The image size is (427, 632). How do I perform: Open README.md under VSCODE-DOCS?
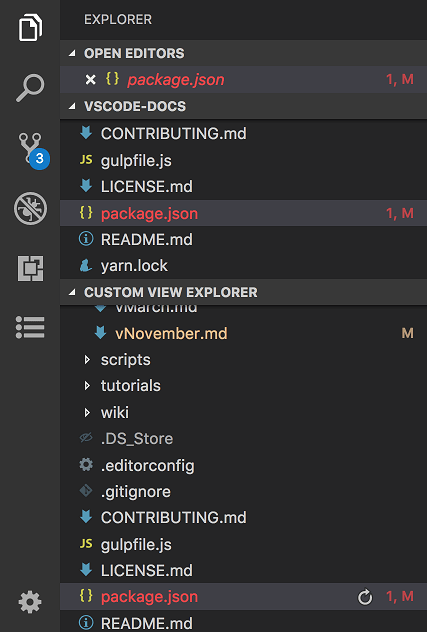(244, 239)
